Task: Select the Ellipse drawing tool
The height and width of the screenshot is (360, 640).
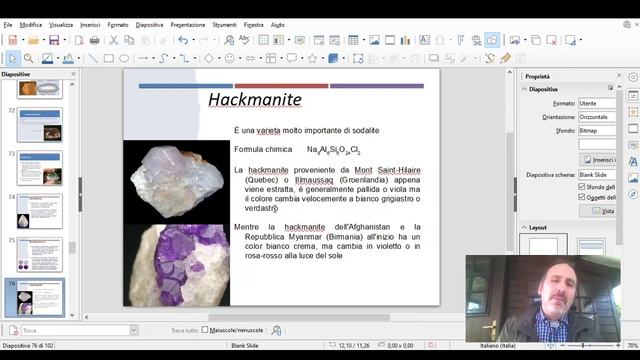Action: [124, 58]
